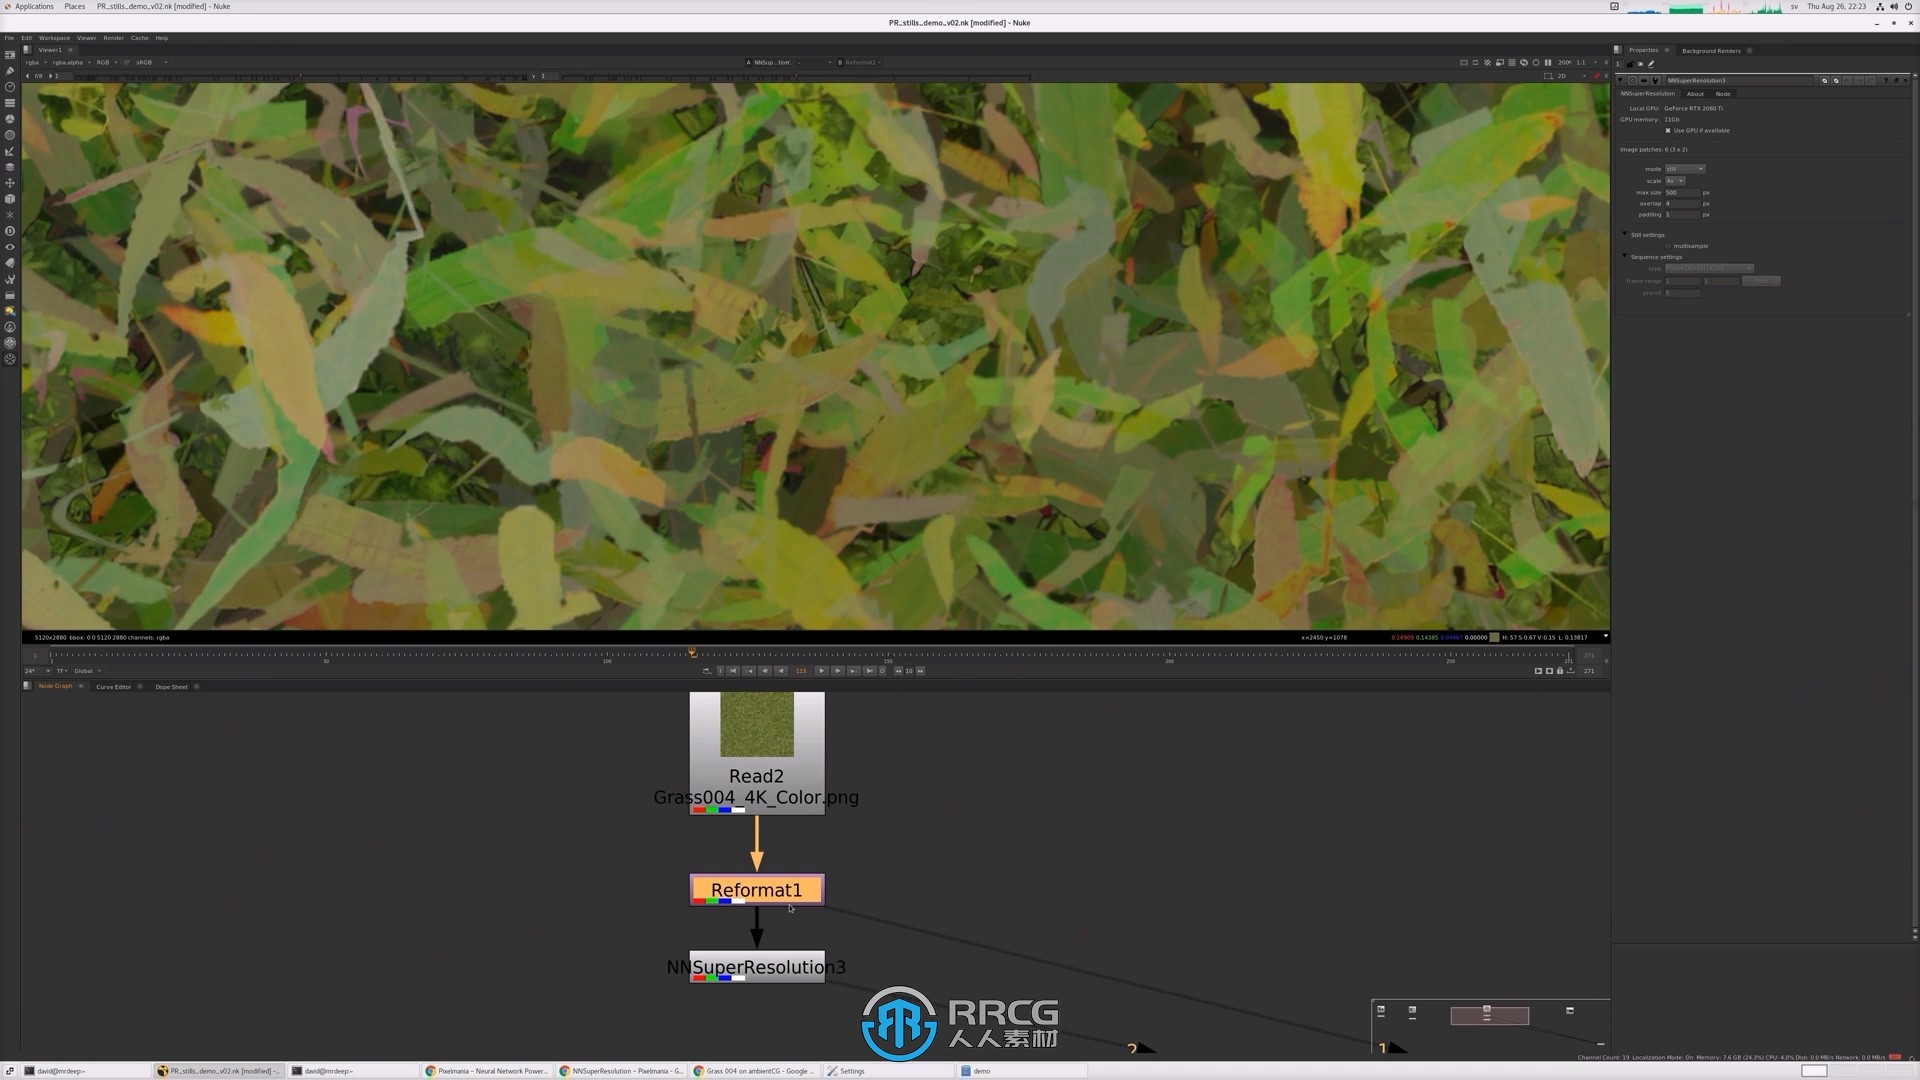Open the Workspace menu
Viewport: 1920px width, 1080px height.
point(54,38)
